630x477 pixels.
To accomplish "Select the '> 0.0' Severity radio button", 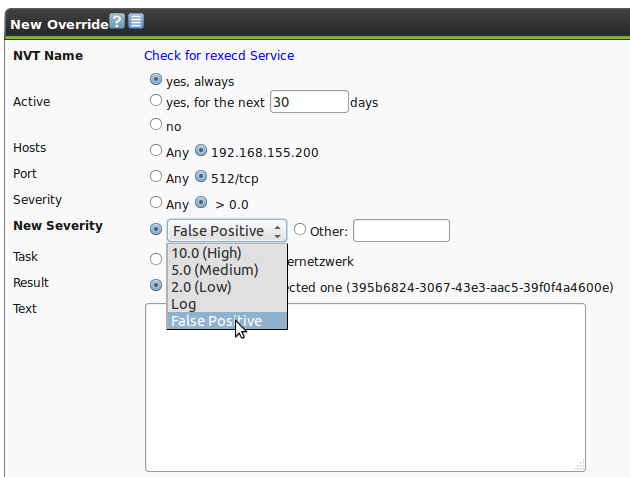I will (201, 203).
